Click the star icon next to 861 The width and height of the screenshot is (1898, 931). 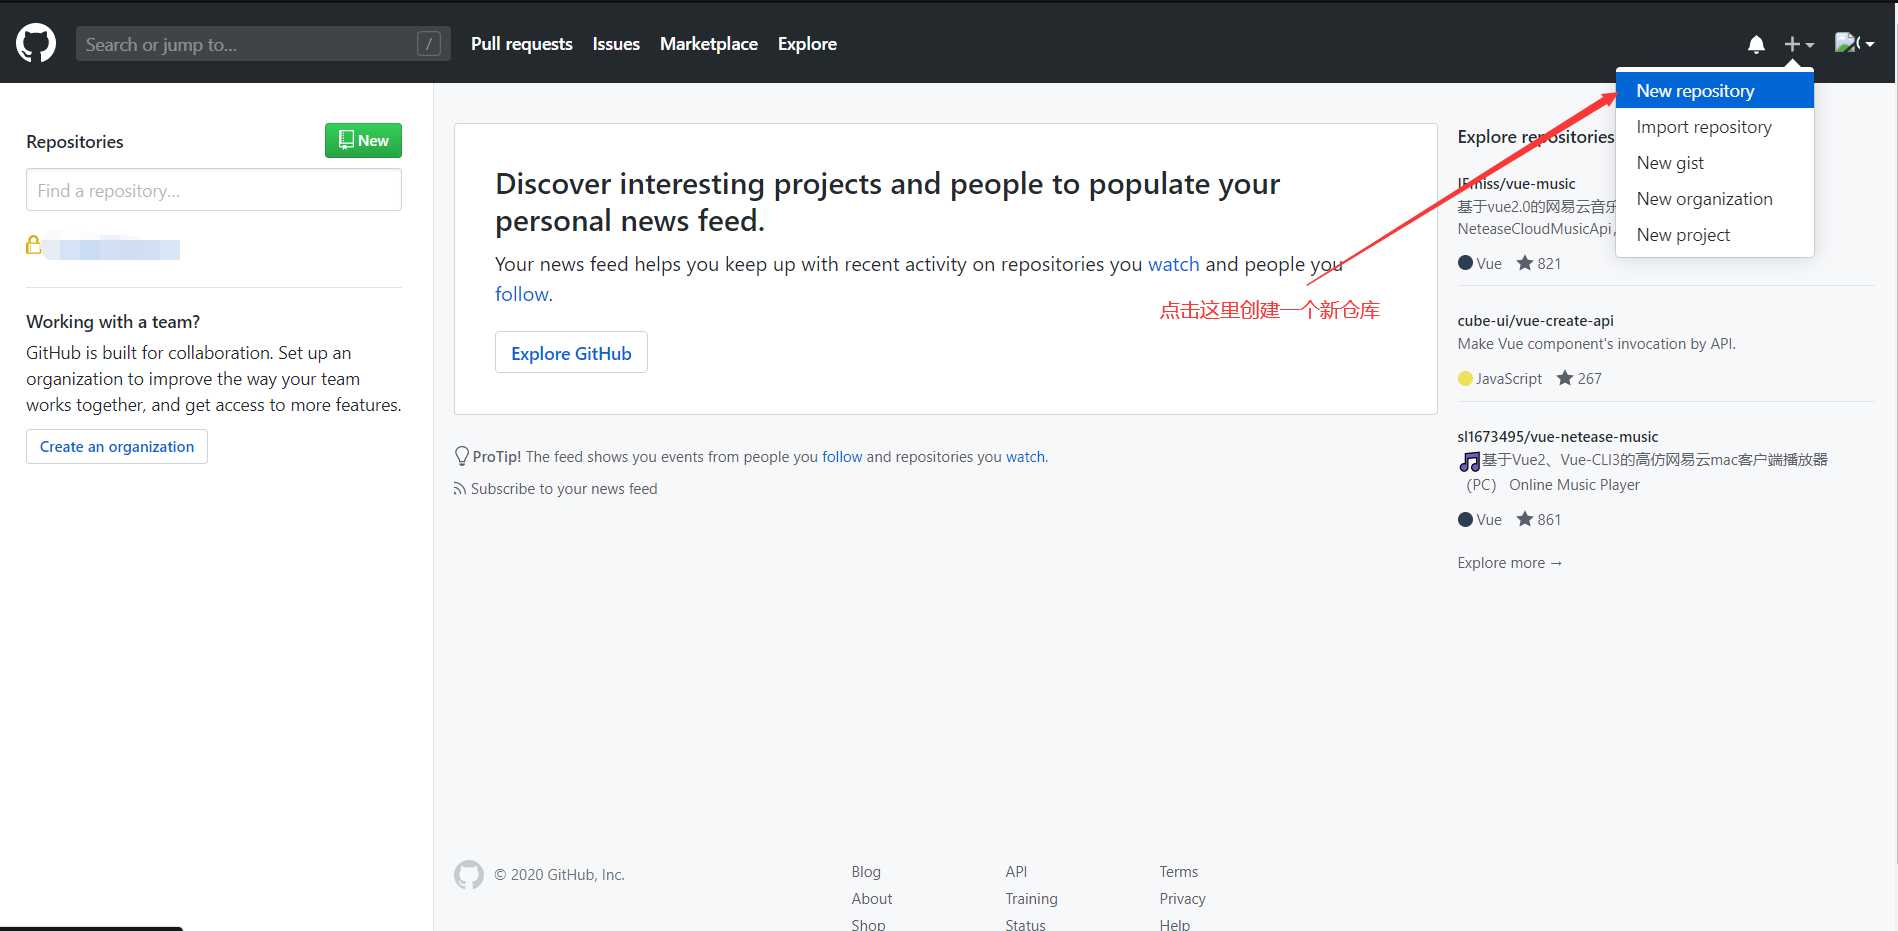click(x=1525, y=519)
